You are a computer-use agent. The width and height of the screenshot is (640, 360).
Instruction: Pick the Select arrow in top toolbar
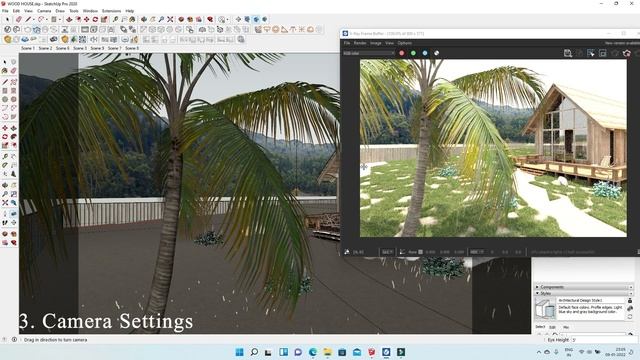pos(7,19)
